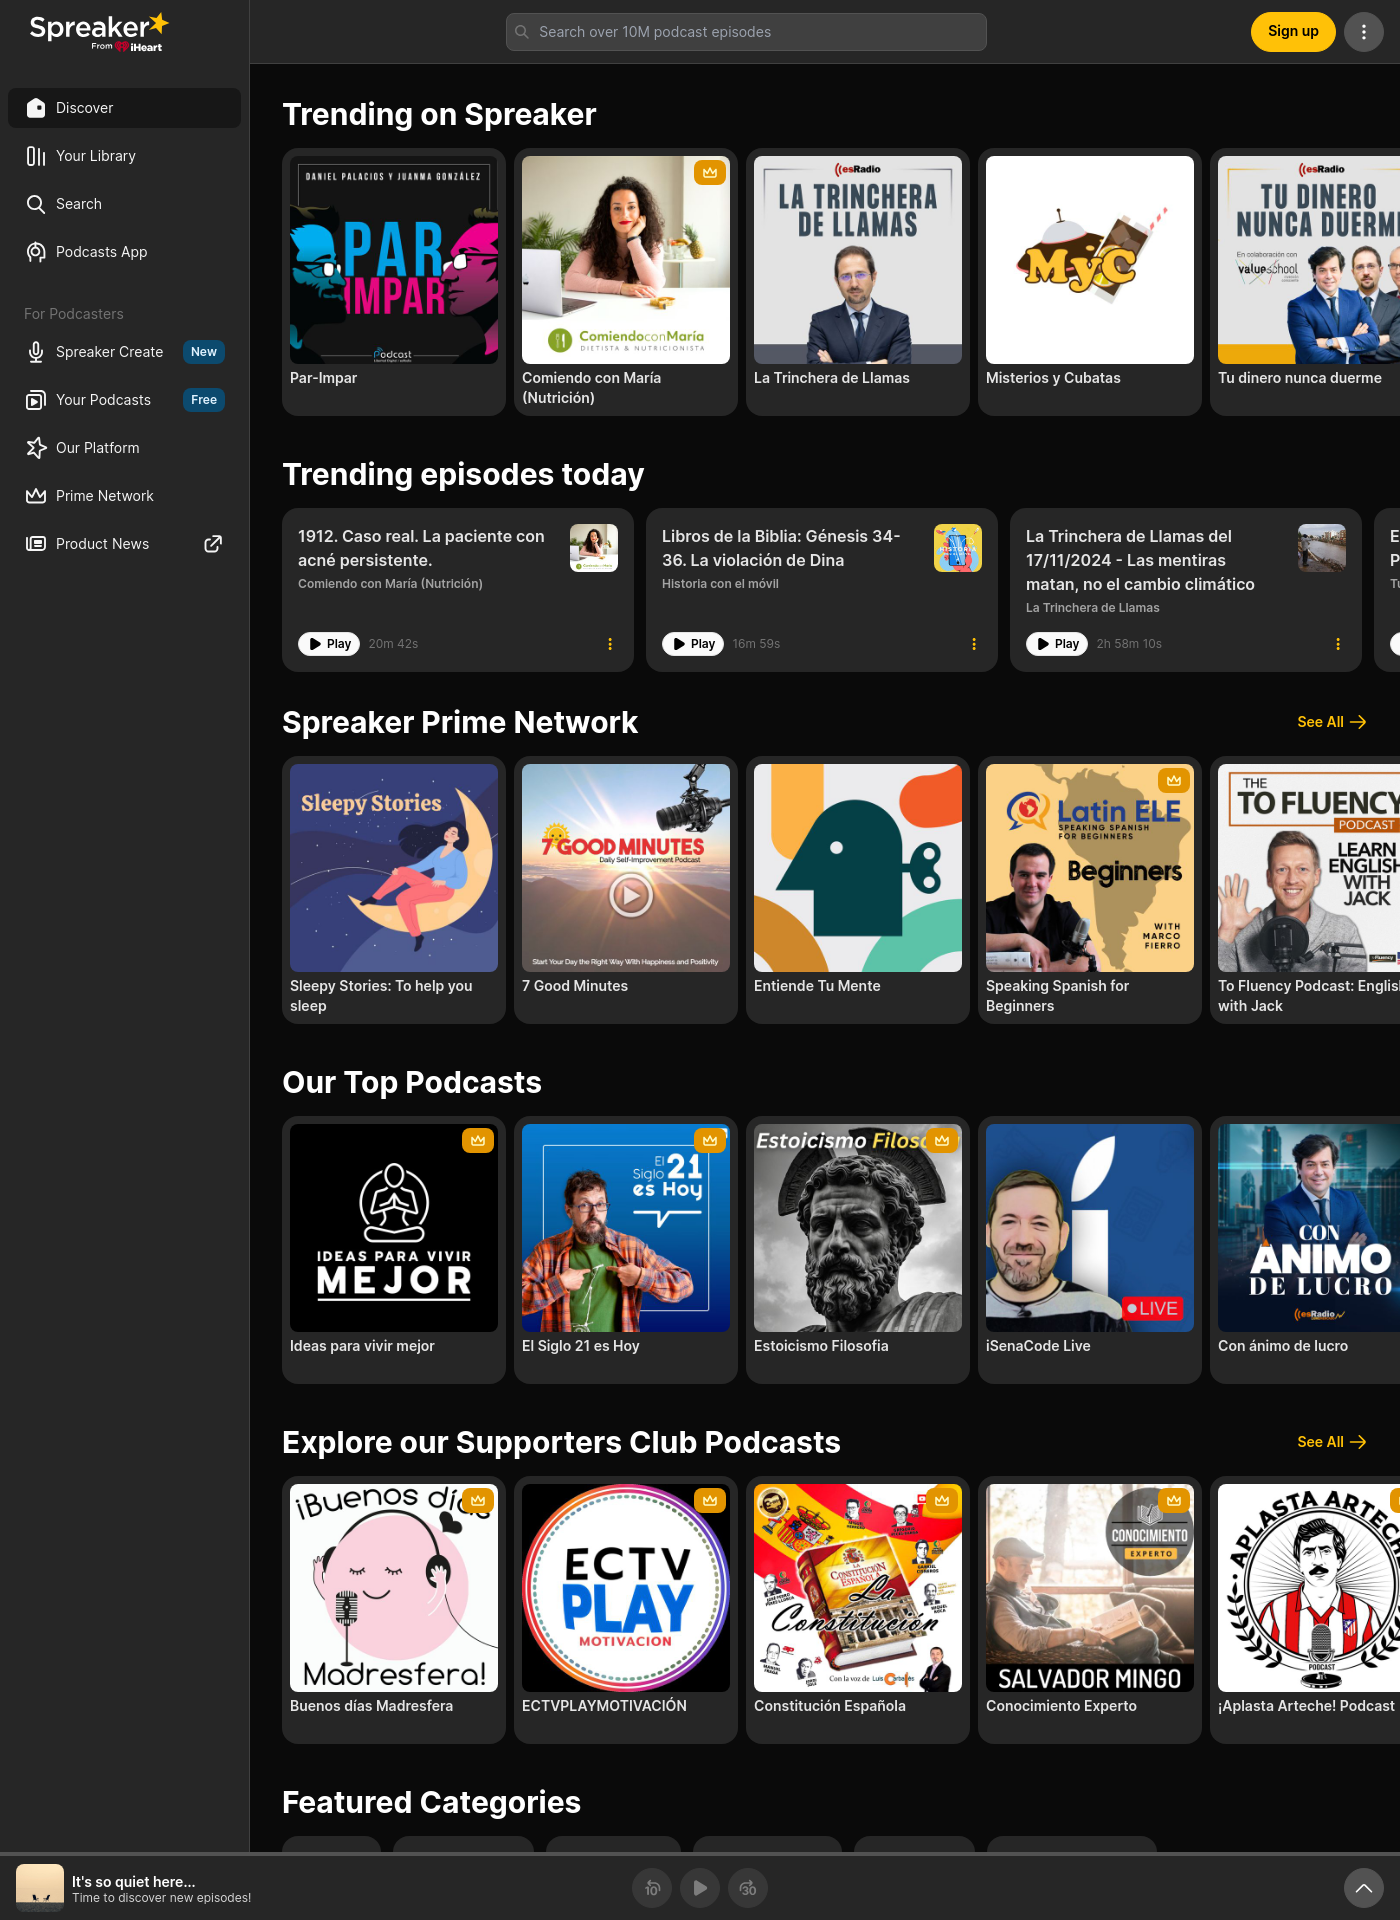
Task: Focus the podcast episodes search field
Action: [746, 32]
